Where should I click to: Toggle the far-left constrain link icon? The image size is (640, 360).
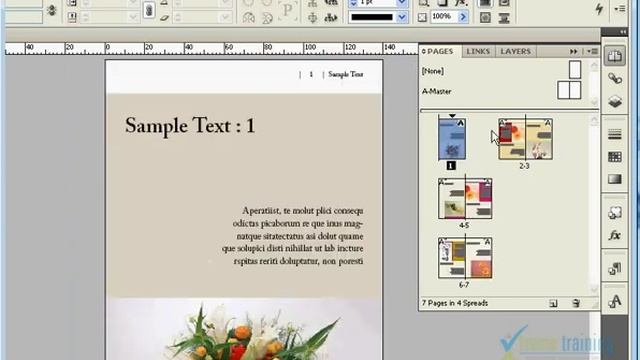51,10
